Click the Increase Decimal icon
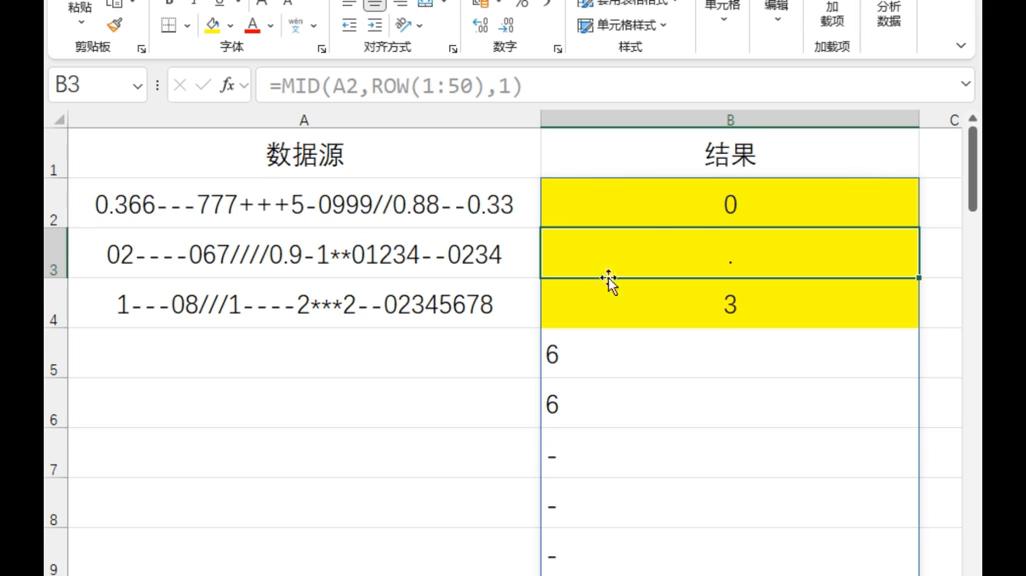This screenshot has height=576, width=1026. pos(479,24)
